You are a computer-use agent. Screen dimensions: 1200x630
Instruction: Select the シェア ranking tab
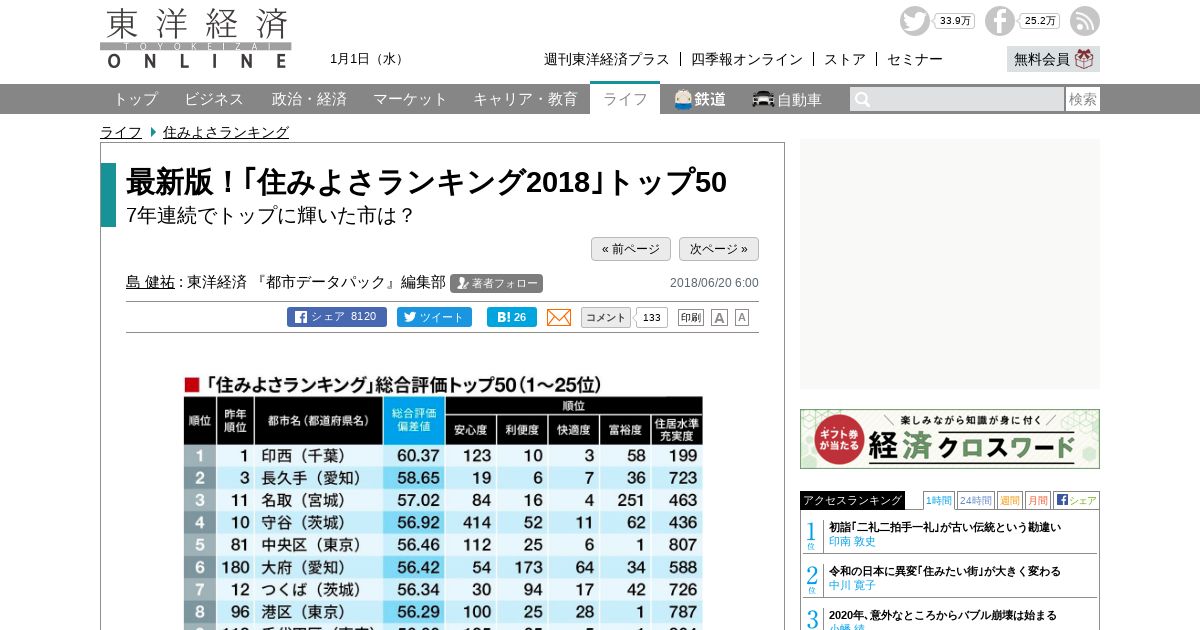click(1076, 500)
